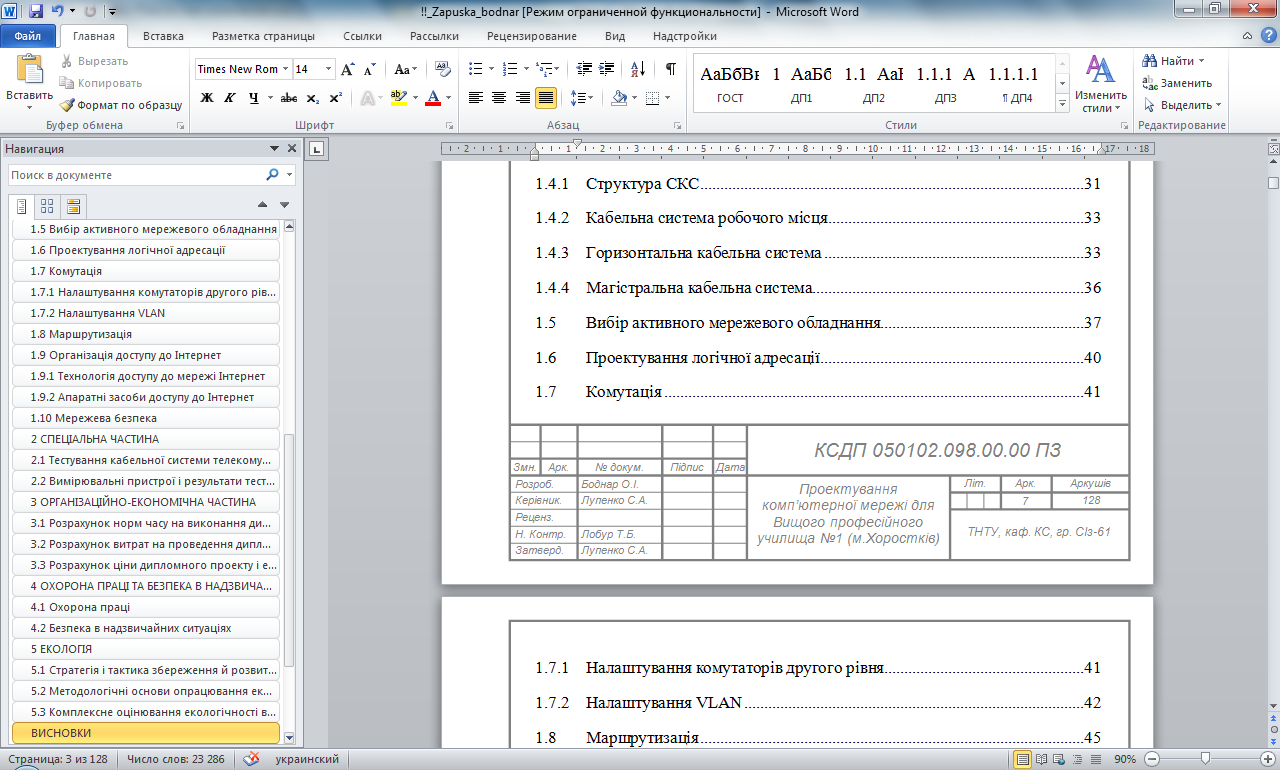Open Изменить стили dropdown
1280x770 pixels.
pos(1101,84)
